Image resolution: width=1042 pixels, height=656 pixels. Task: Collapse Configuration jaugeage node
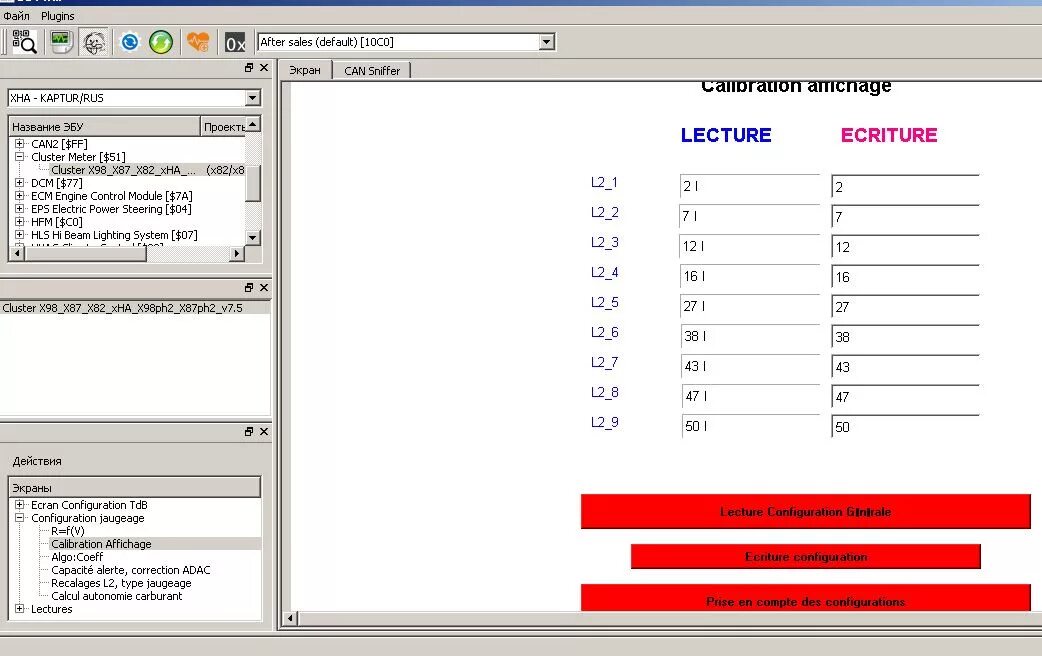click(x=19, y=518)
